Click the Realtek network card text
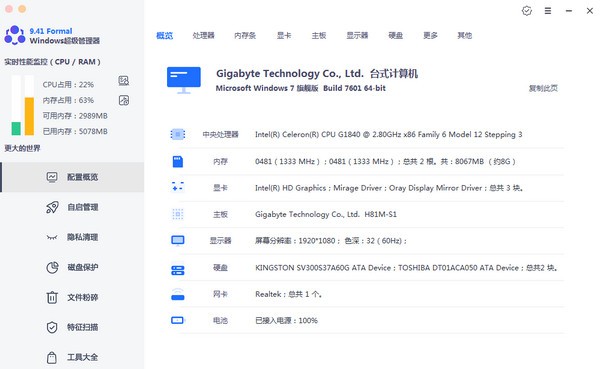Image resolution: width=600 pixels, height=369 pixels. click(x=289, y=294)
